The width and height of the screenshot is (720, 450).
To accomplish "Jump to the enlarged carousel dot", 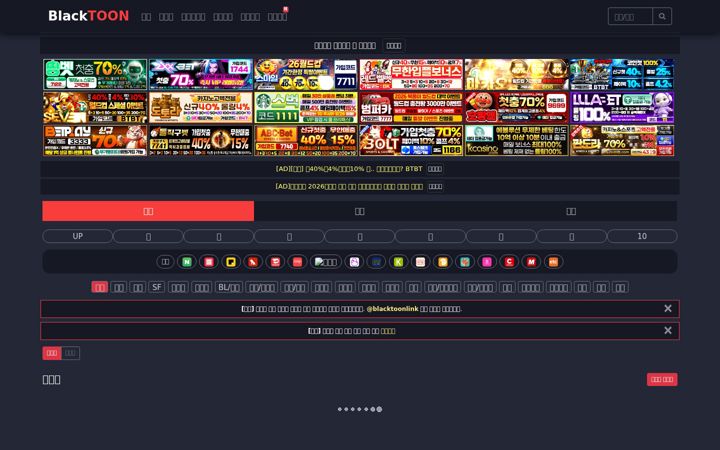I will click(x=379, y=409).
